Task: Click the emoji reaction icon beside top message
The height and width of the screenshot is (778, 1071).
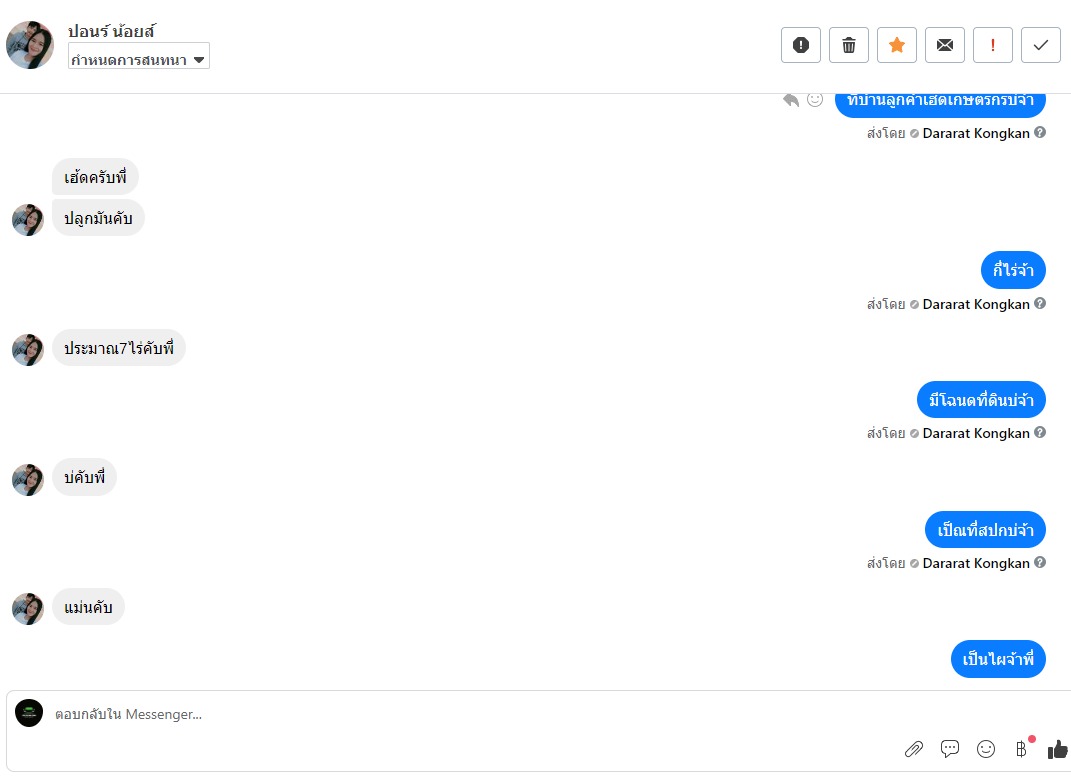Action: (x=815, y=100)
